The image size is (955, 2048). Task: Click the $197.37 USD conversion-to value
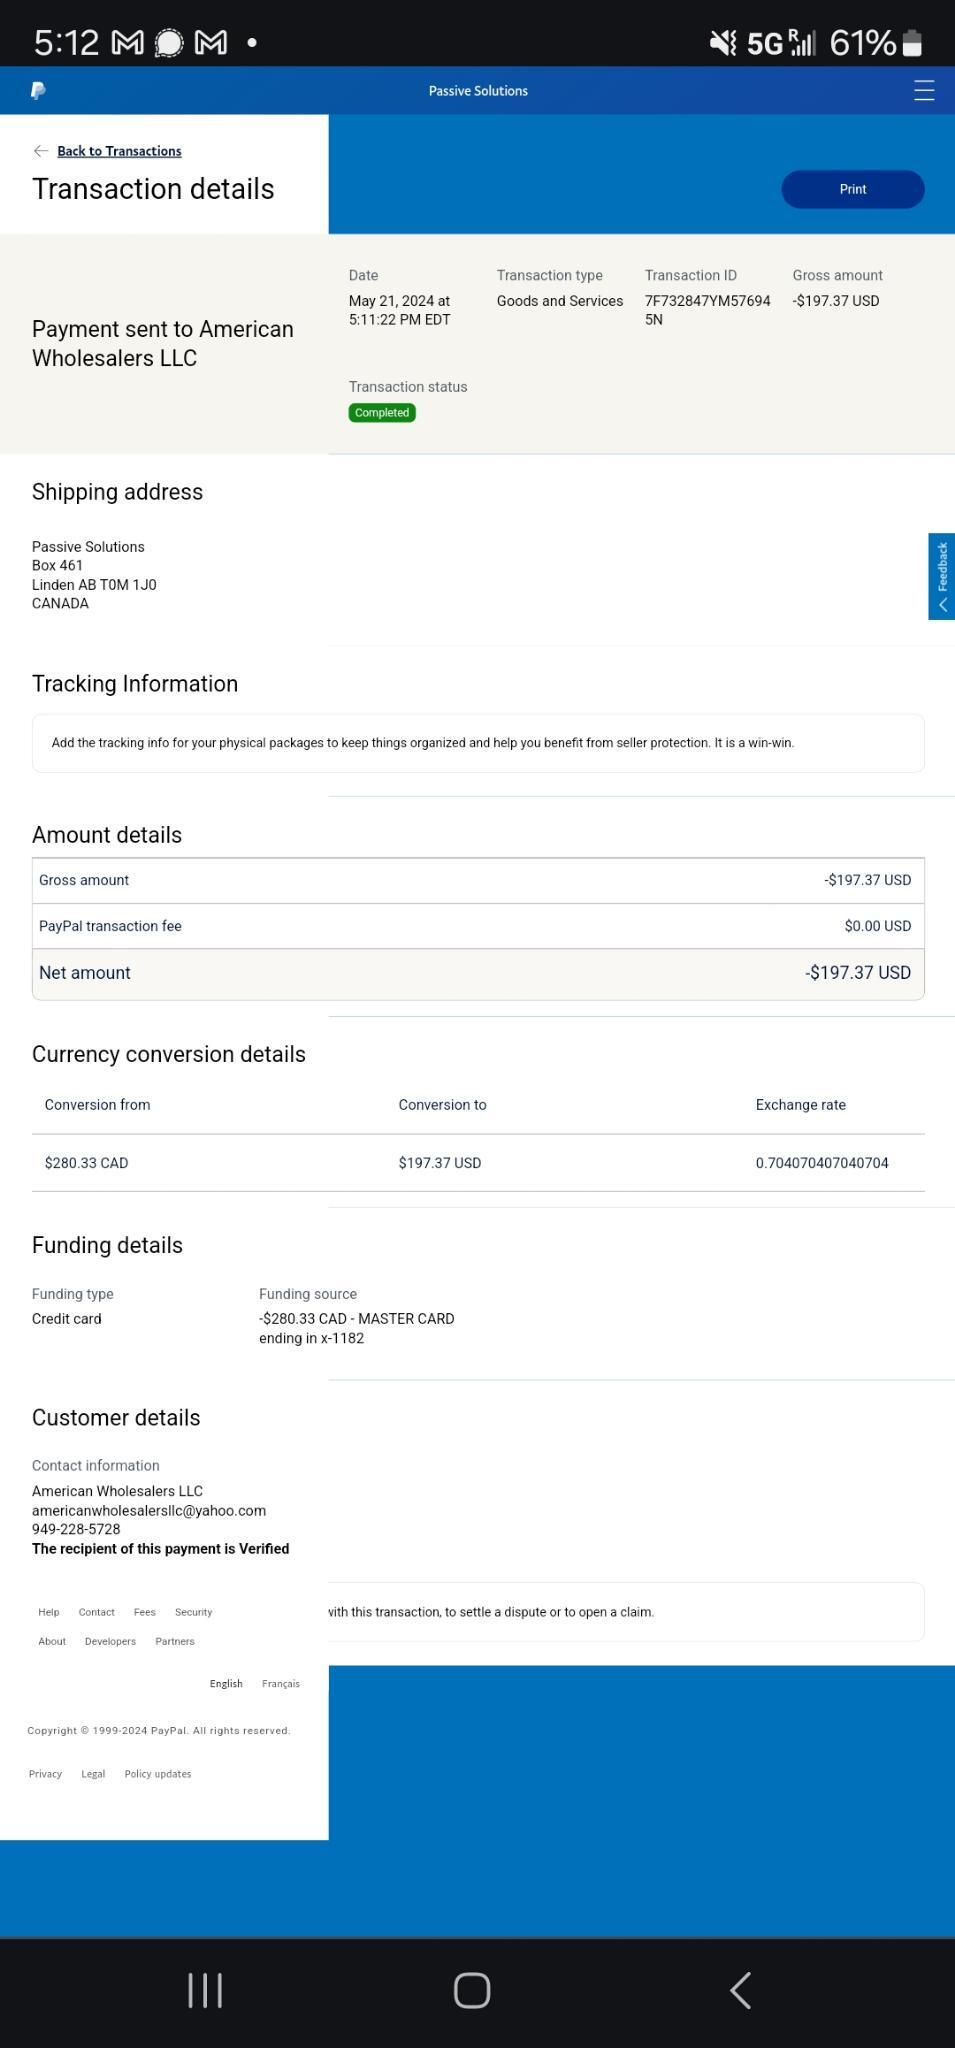[440, 1163]
